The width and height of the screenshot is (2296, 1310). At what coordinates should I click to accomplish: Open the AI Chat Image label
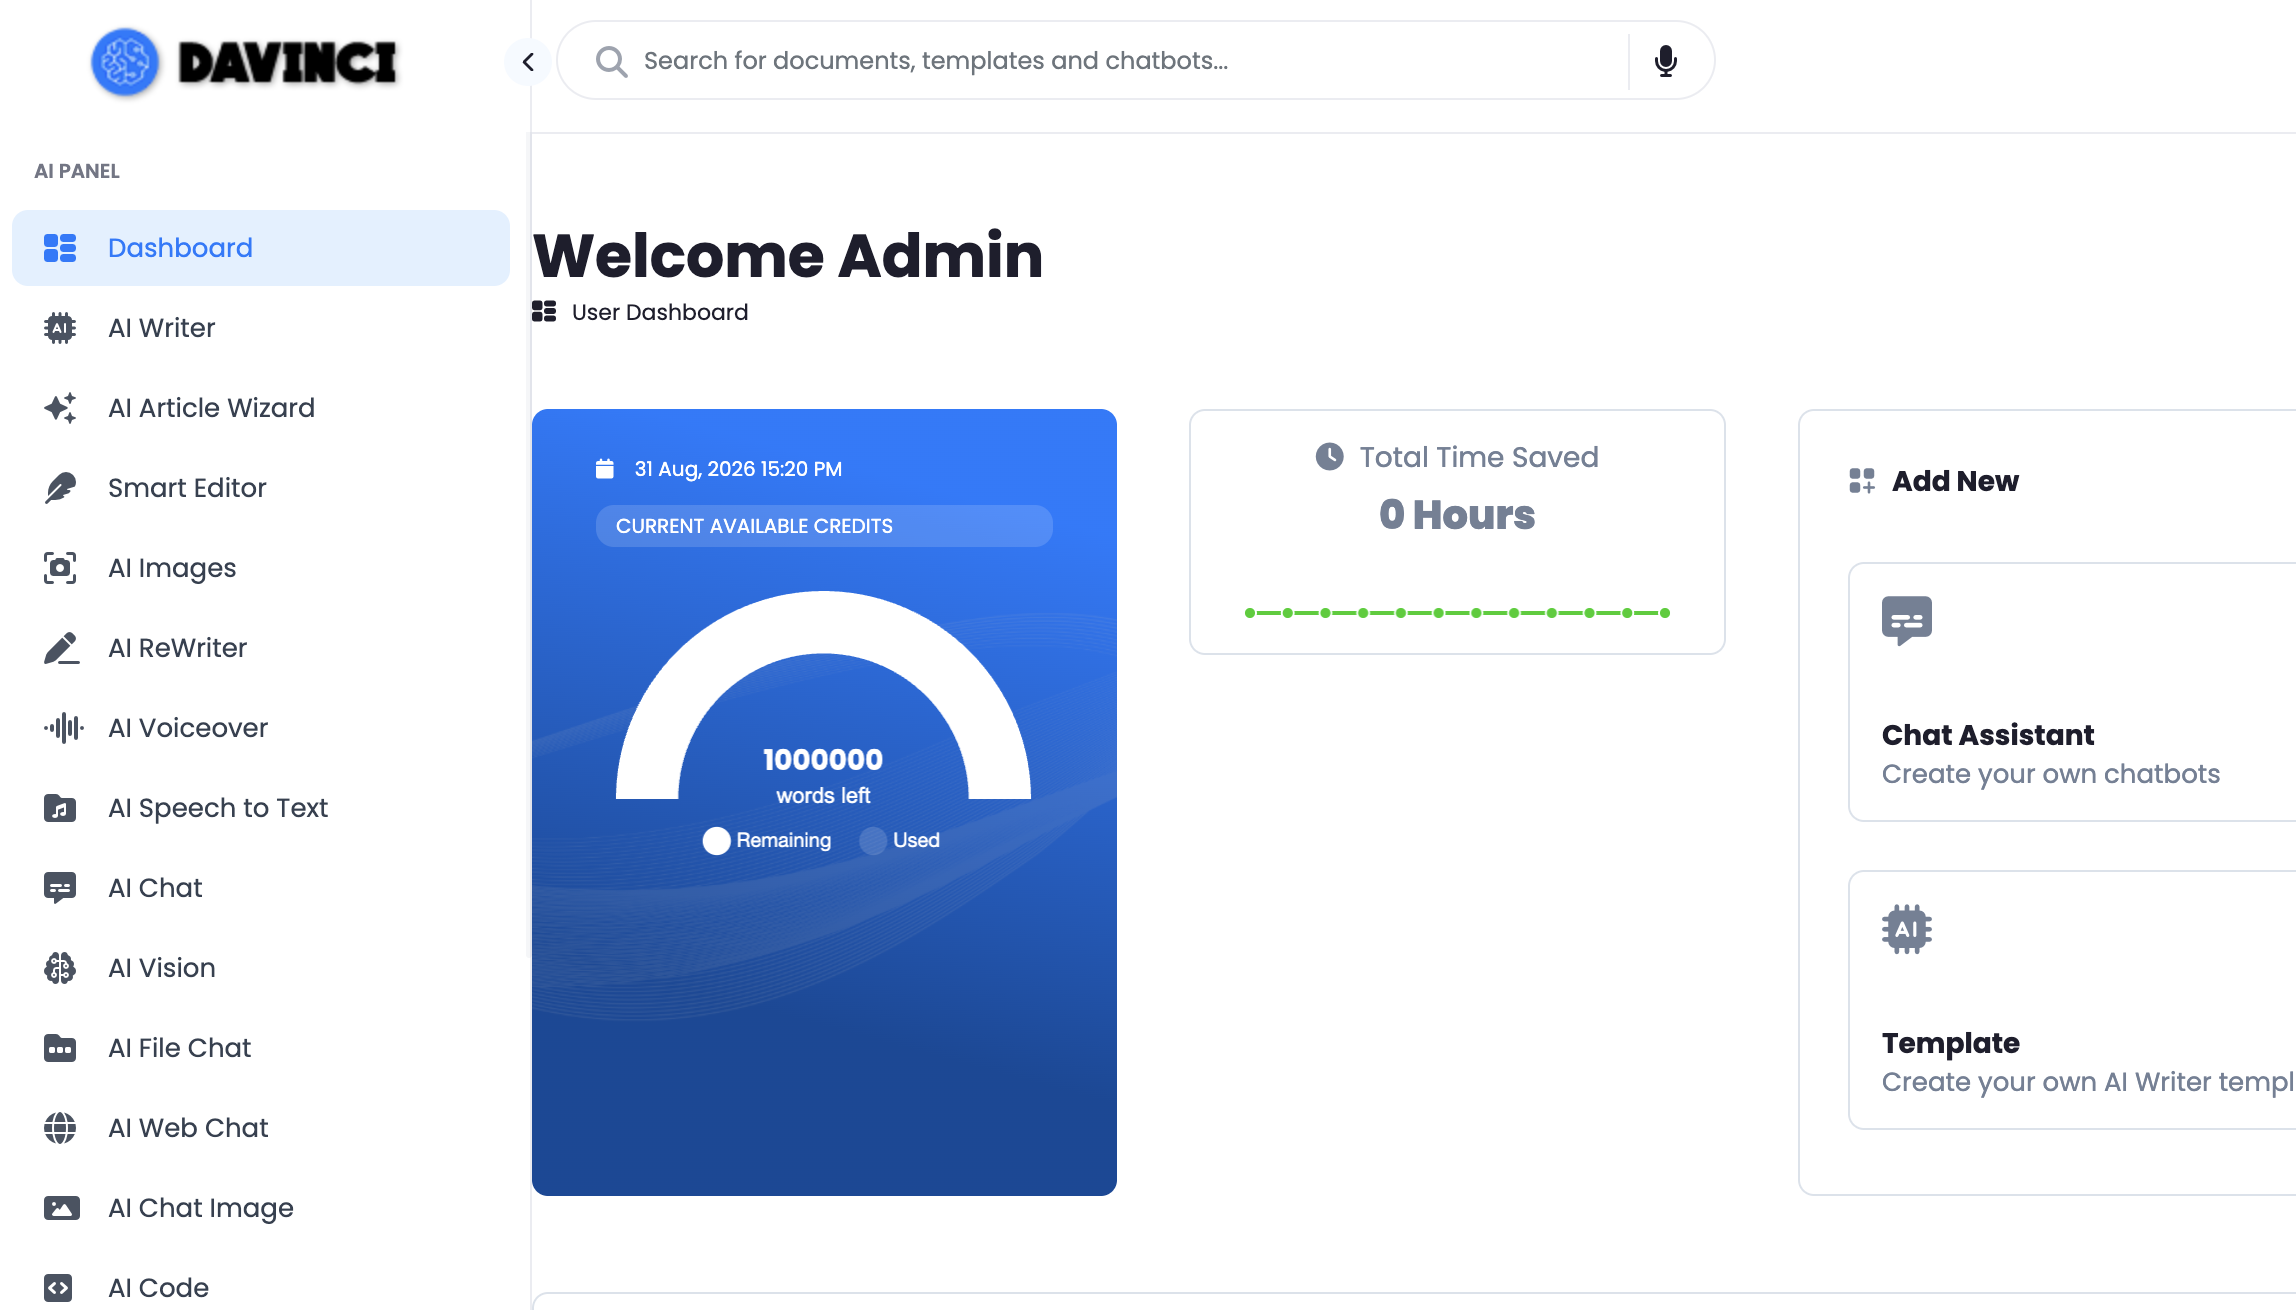click(201, 1208)
